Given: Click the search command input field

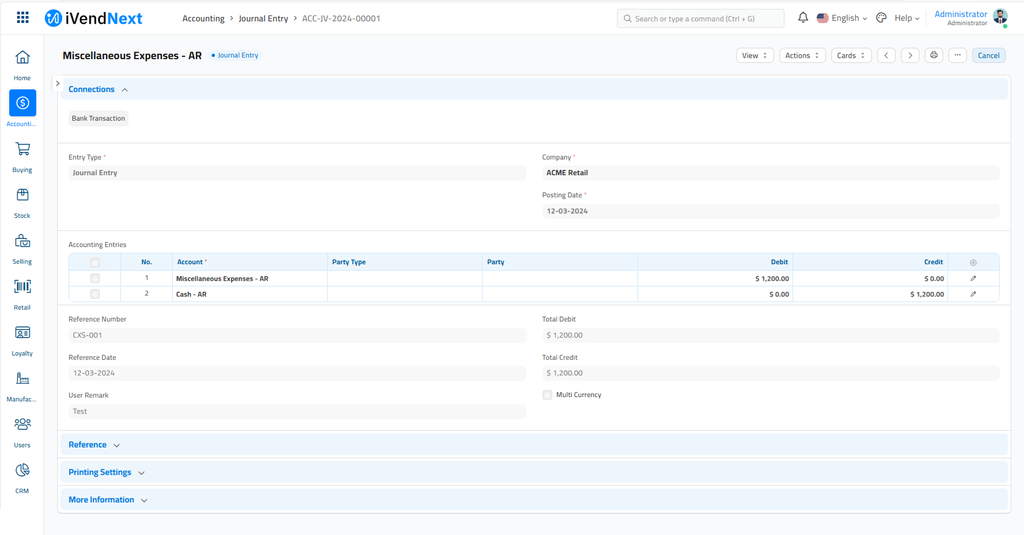Looking at the screenshot, I should pyautogui.click(x=700, y=18).
